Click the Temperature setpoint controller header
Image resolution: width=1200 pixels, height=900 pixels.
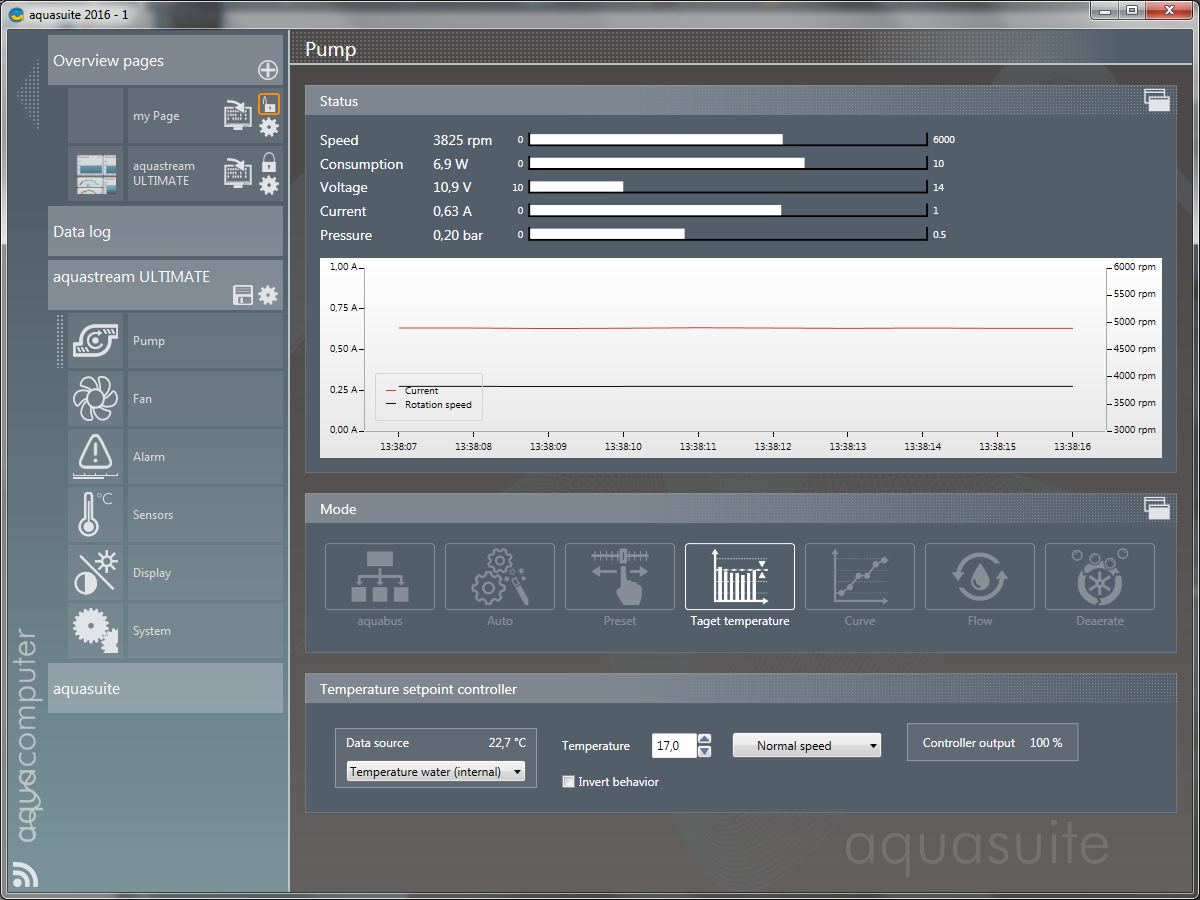[740, 689]
